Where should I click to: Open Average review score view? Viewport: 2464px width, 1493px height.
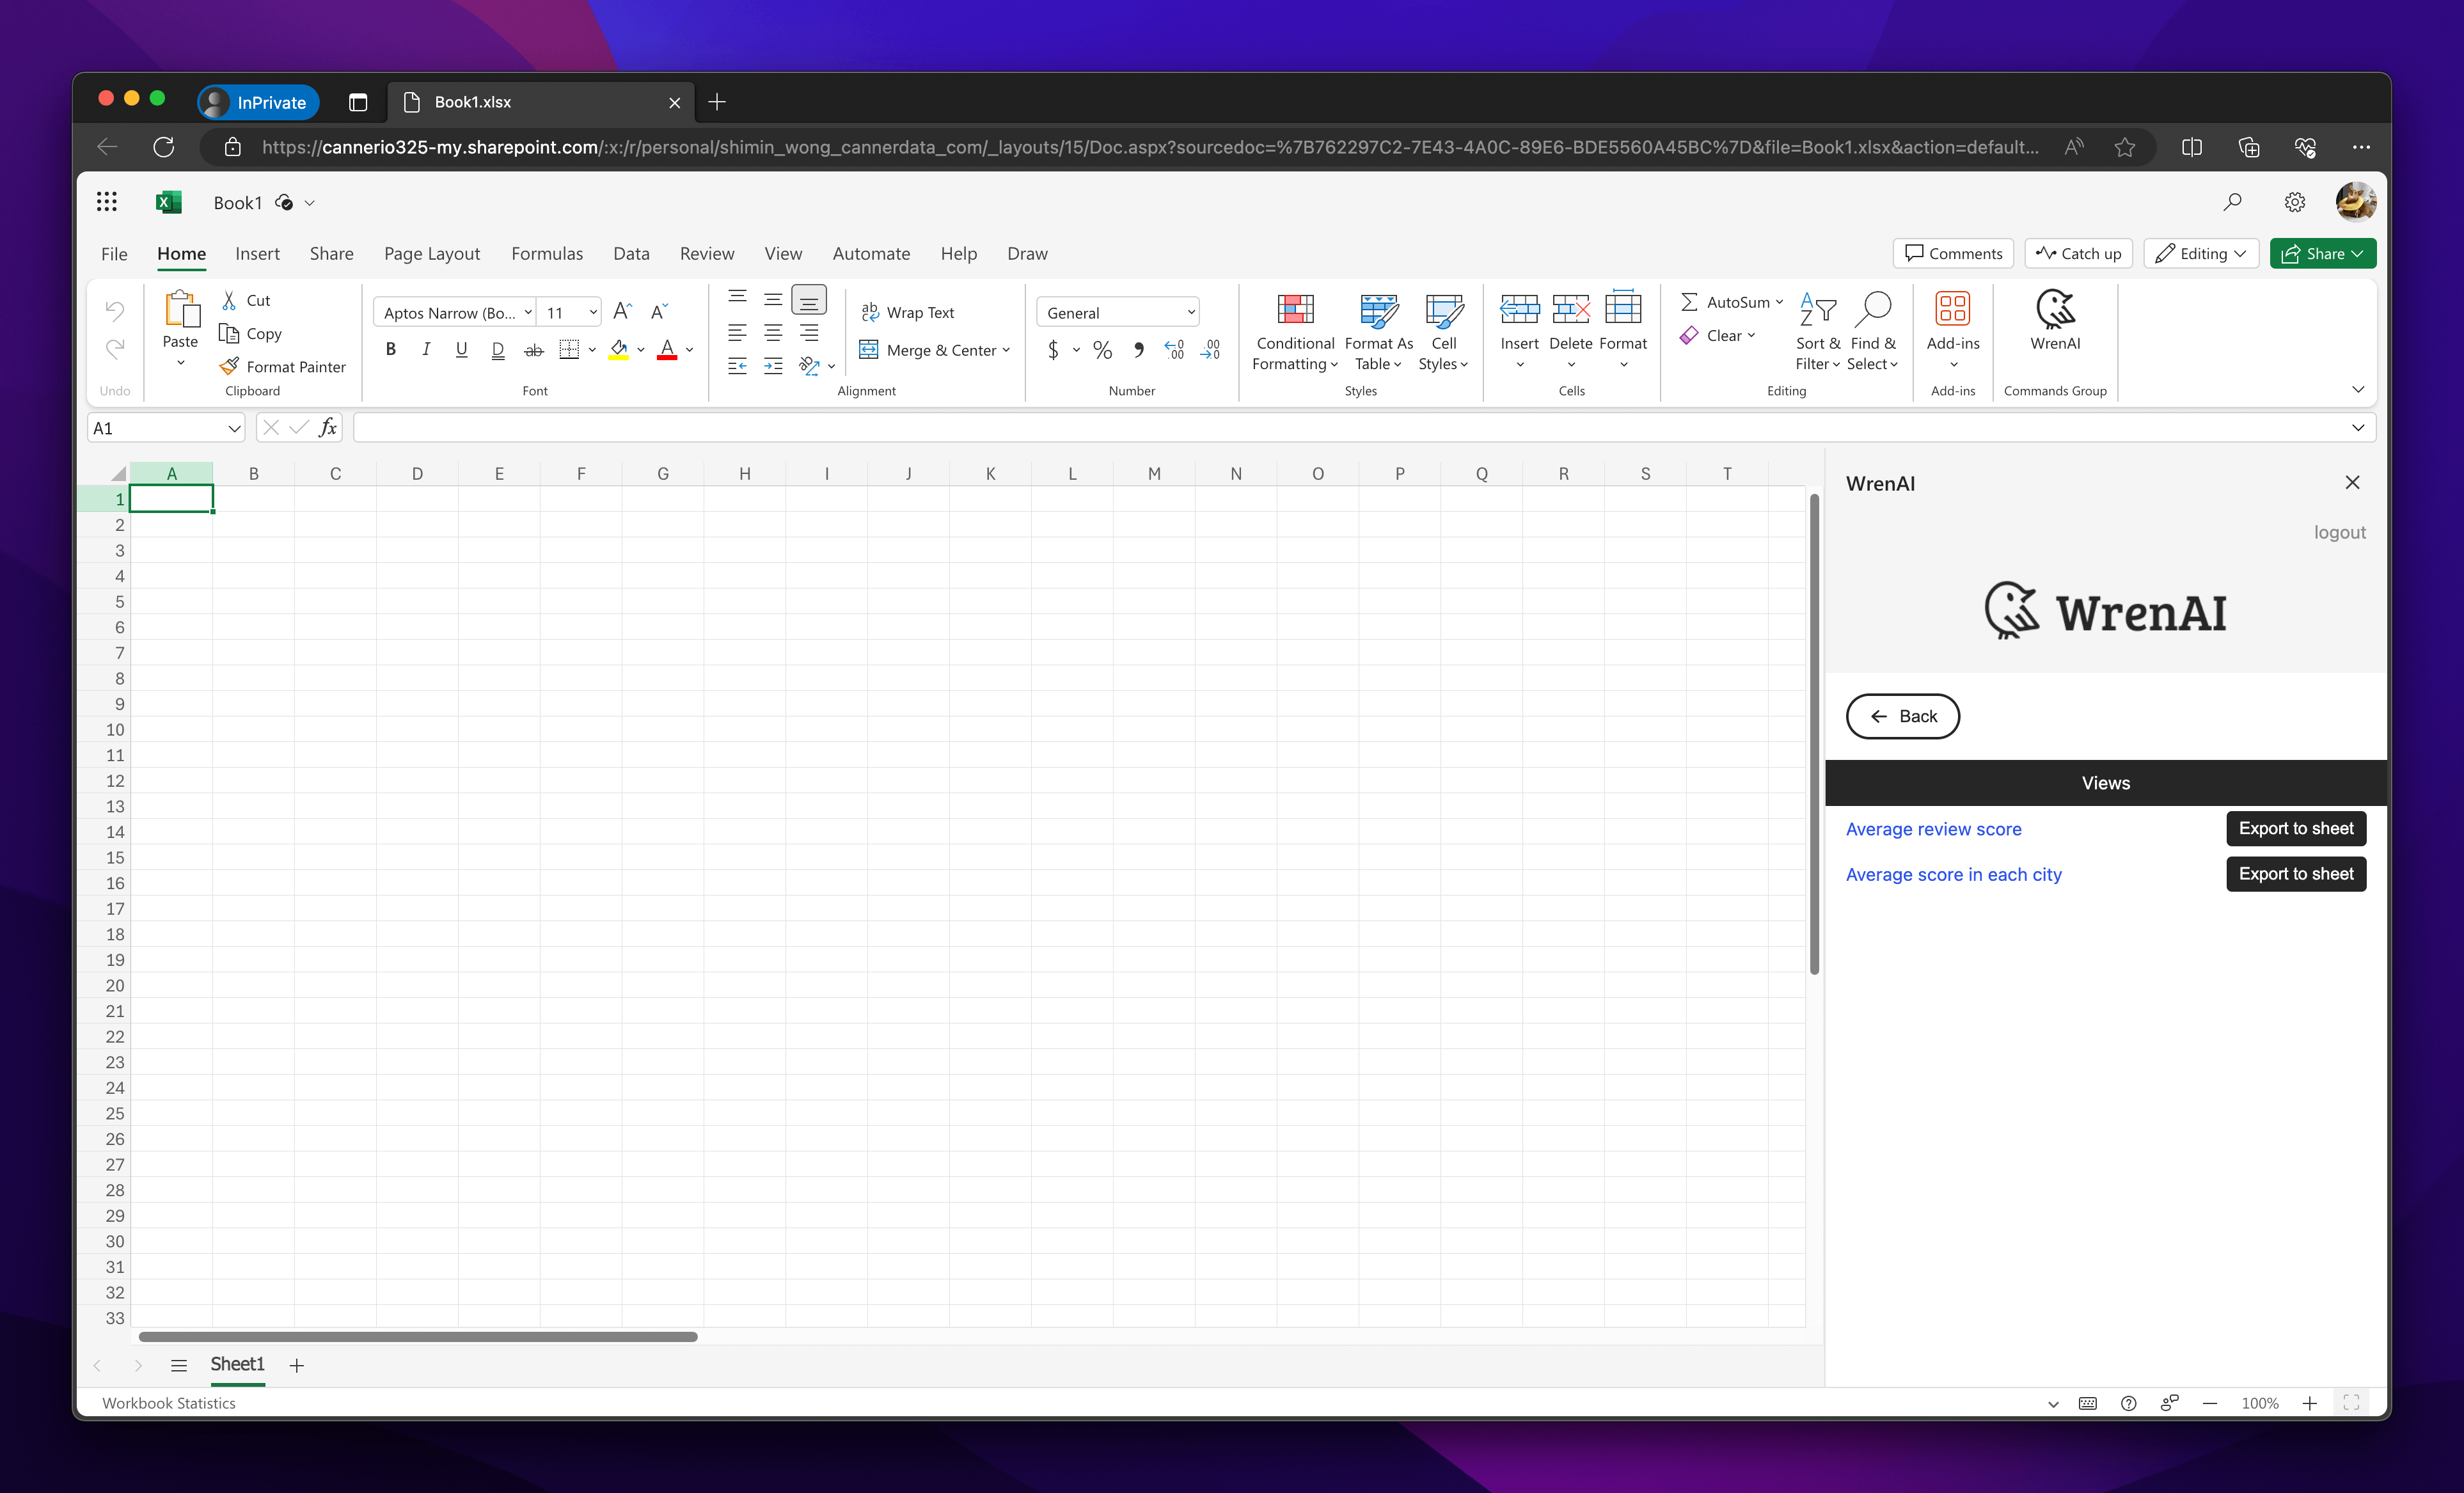[x=1933, y=829]
